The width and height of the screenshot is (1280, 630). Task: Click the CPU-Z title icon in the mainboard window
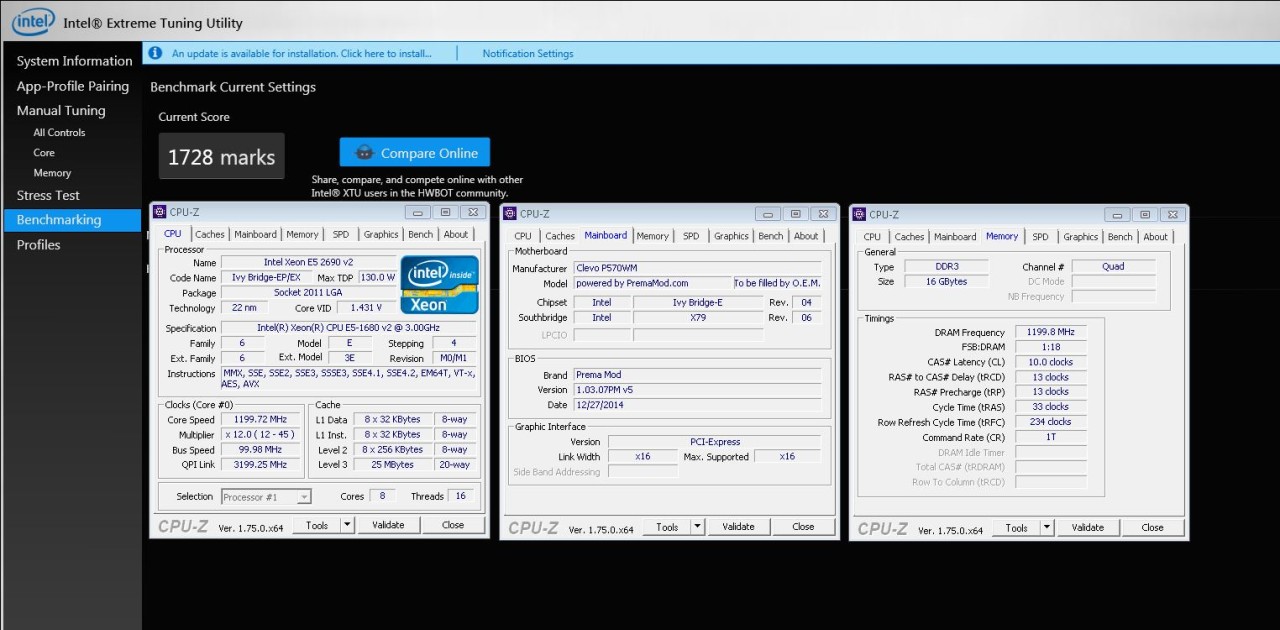point(510,213)
